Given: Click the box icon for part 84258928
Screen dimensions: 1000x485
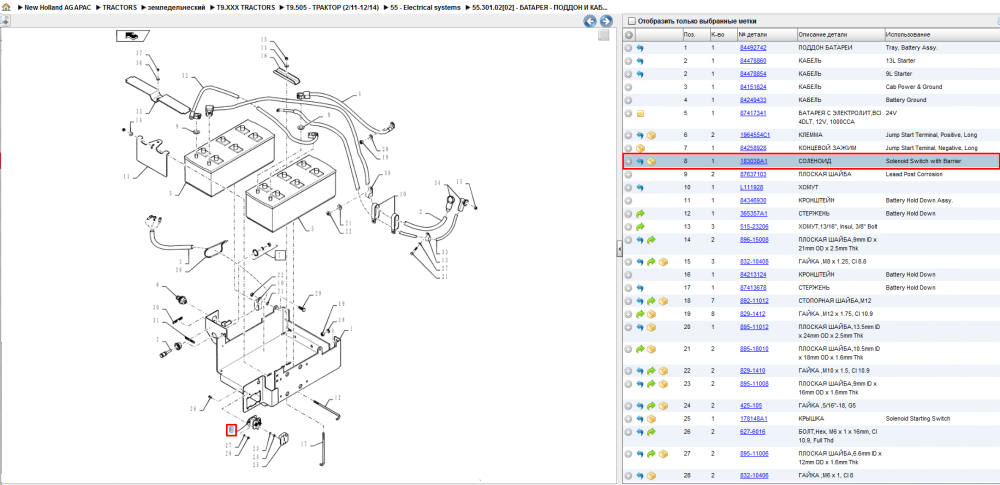Looking at the screenshot, I should (x=640, y=148).
